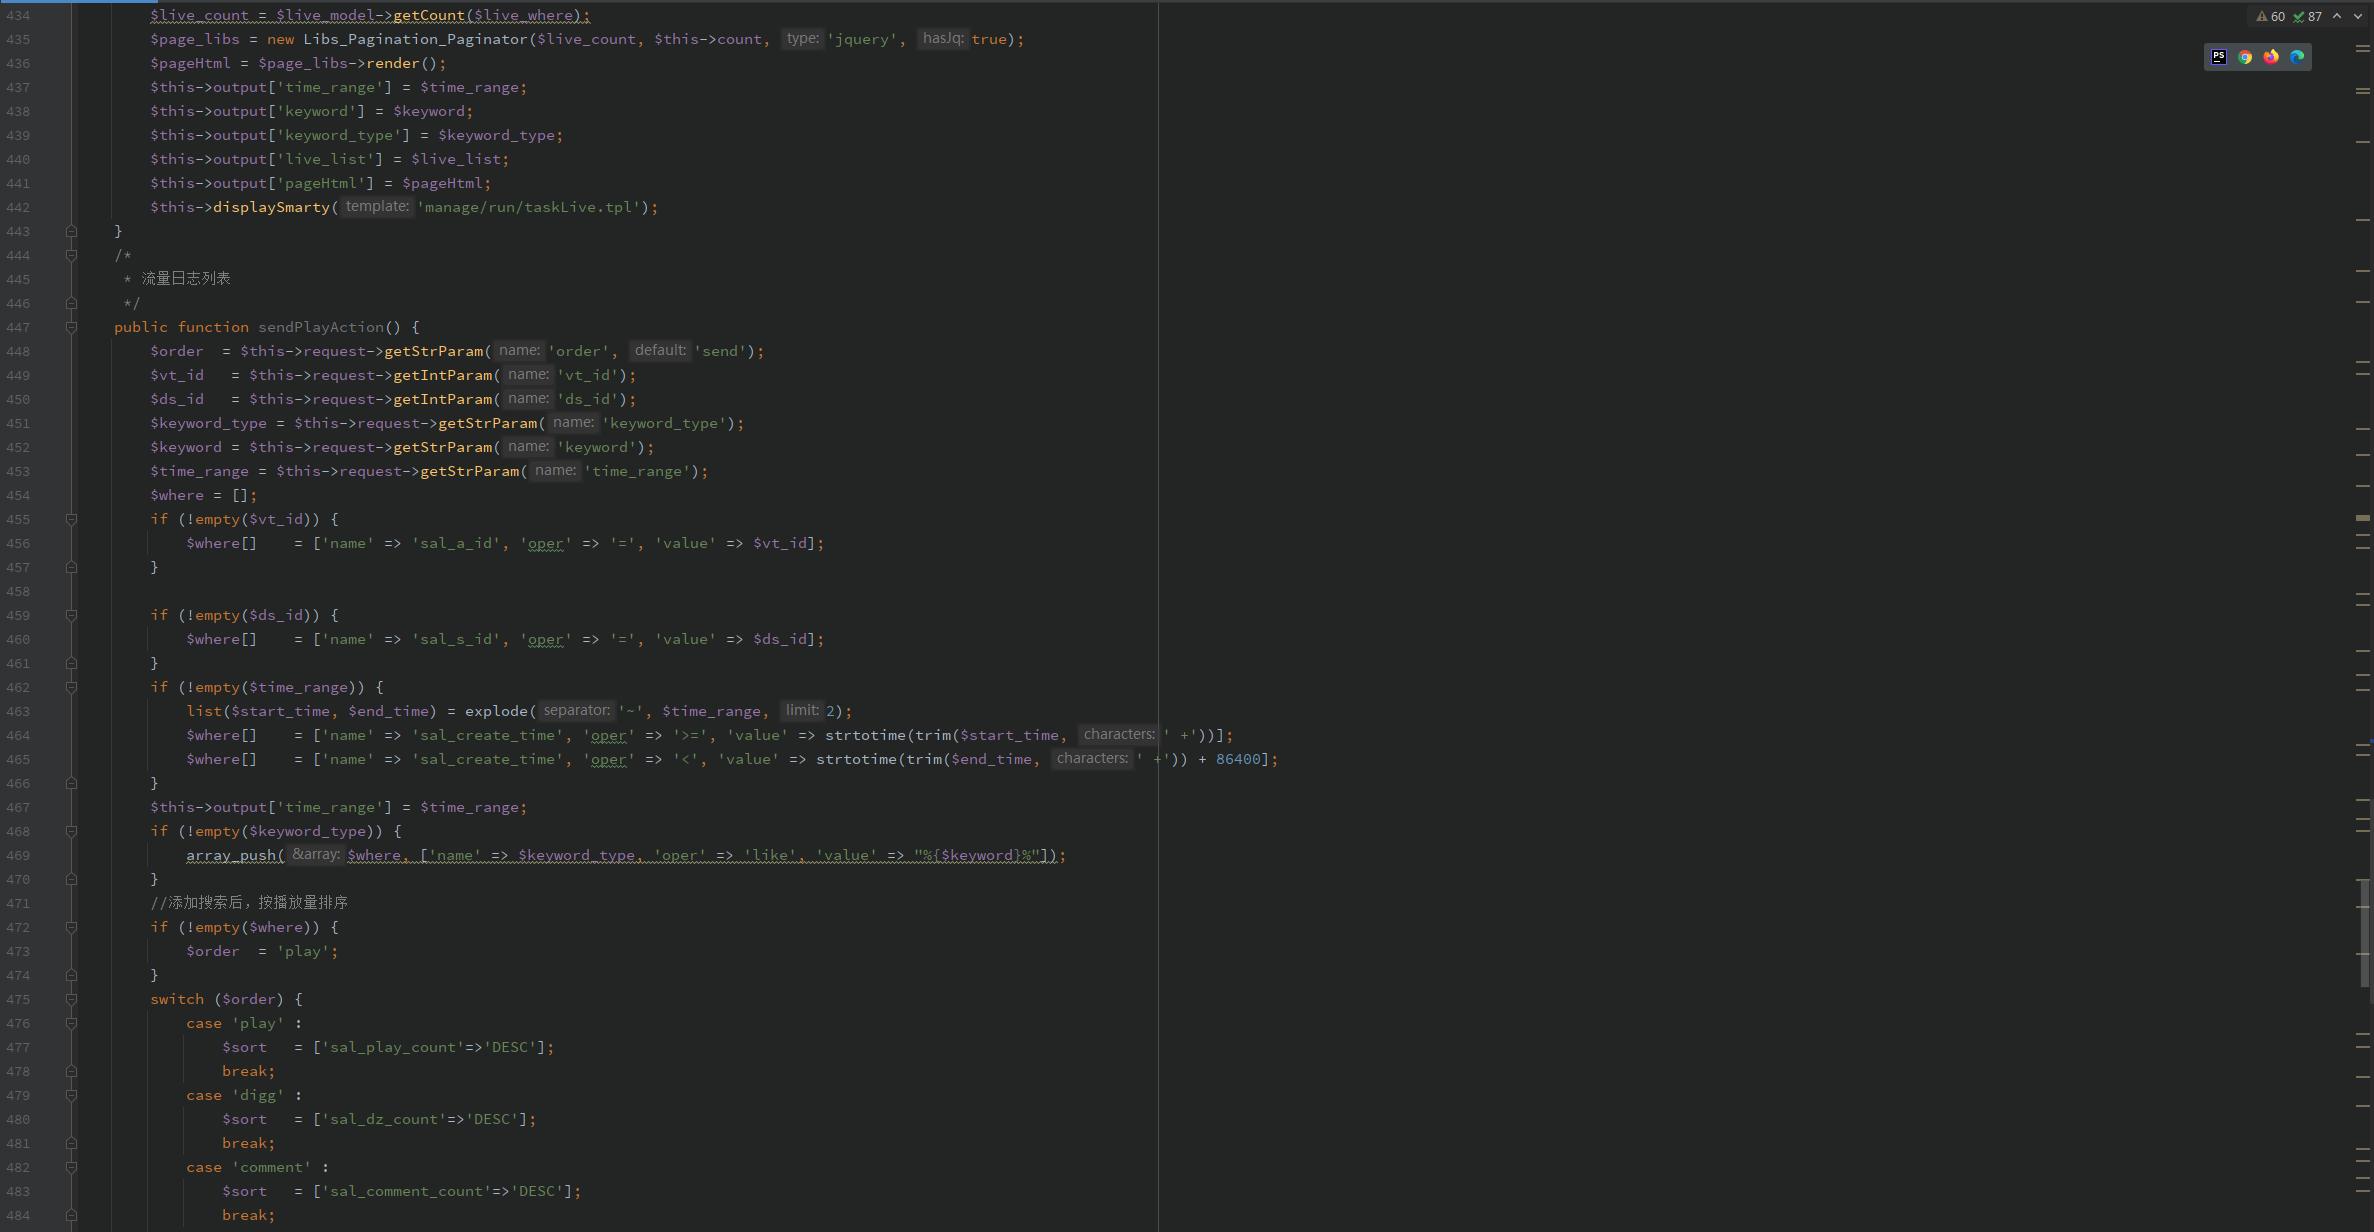Click line number 462 in the gutter
Screen dimensions: 2374x1232
pyautogui.click(x=18, y=687)
